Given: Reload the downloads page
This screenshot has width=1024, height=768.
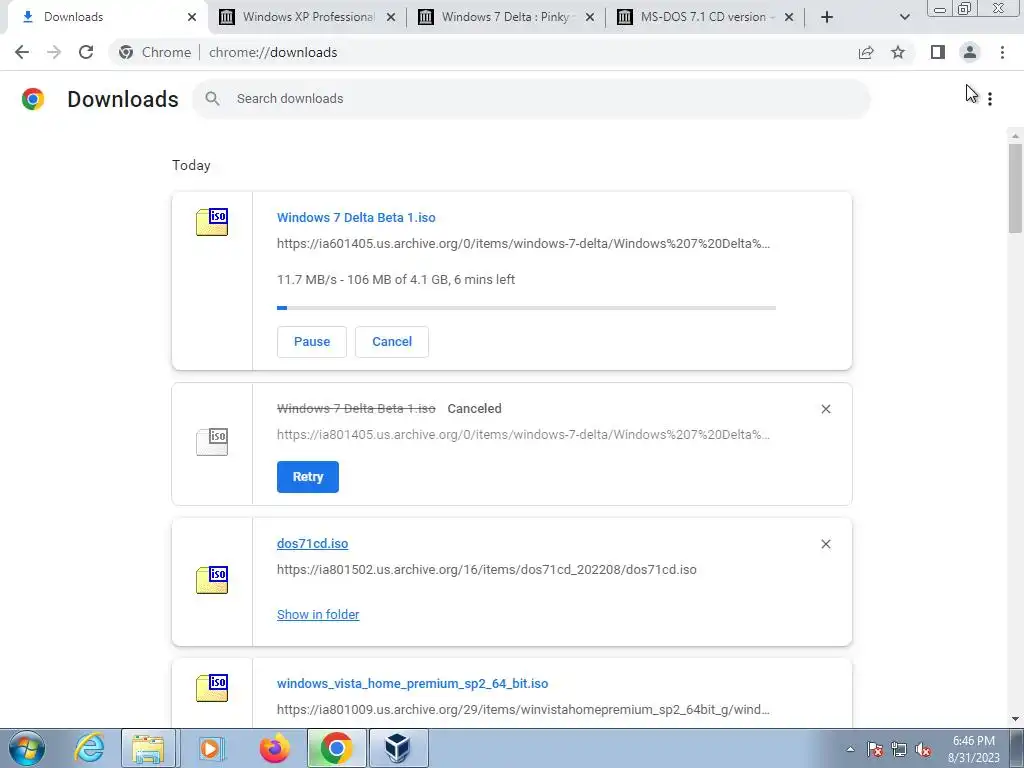Looking at the screenshot, I should (x=86, y=52).
